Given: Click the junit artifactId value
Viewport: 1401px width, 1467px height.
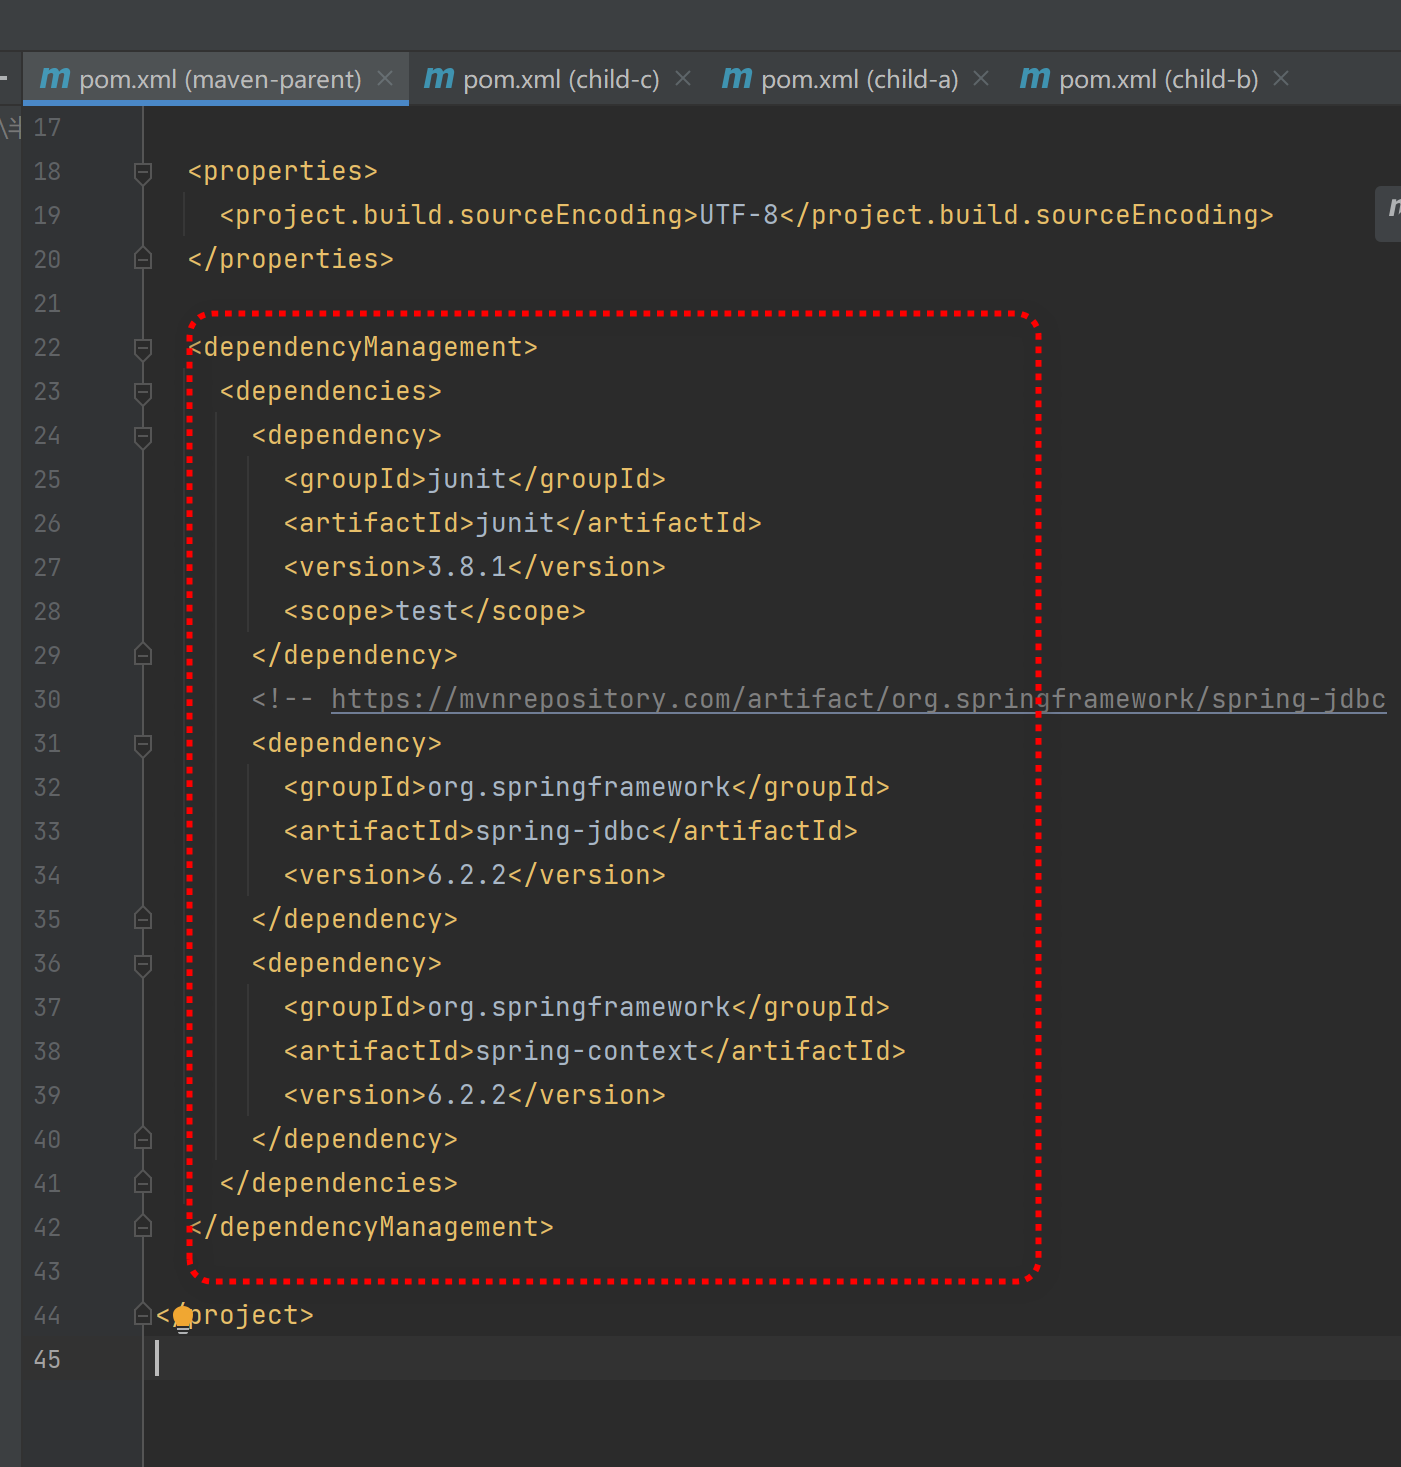Looking at the screenshot, I should 515,523.
